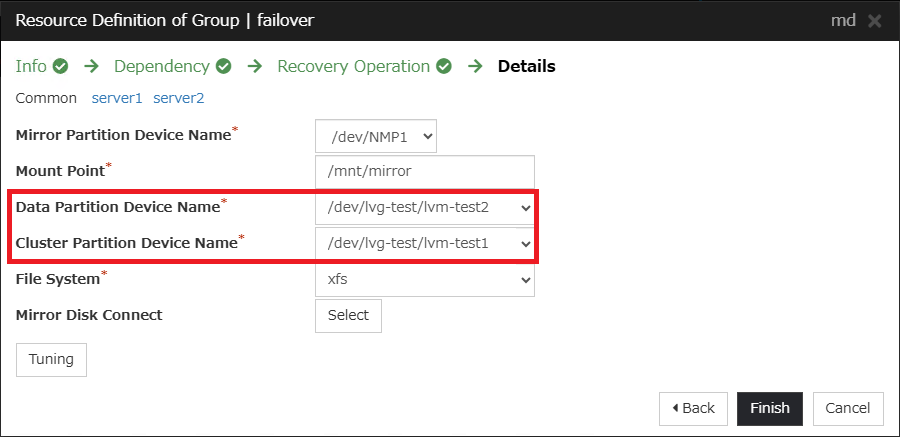
Task: Expand the File System dropdown
Action: pyautogui.click(x=424, y=280)
